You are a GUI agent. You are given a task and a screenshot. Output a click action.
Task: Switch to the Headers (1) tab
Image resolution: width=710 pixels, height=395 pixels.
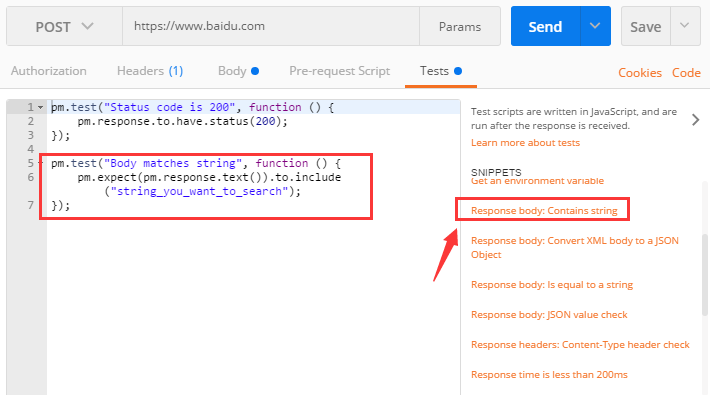tap(150, 71)
